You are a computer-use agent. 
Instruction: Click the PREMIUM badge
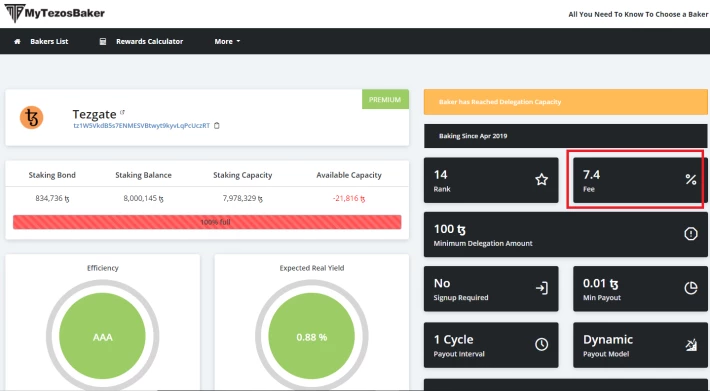point(385,99)
